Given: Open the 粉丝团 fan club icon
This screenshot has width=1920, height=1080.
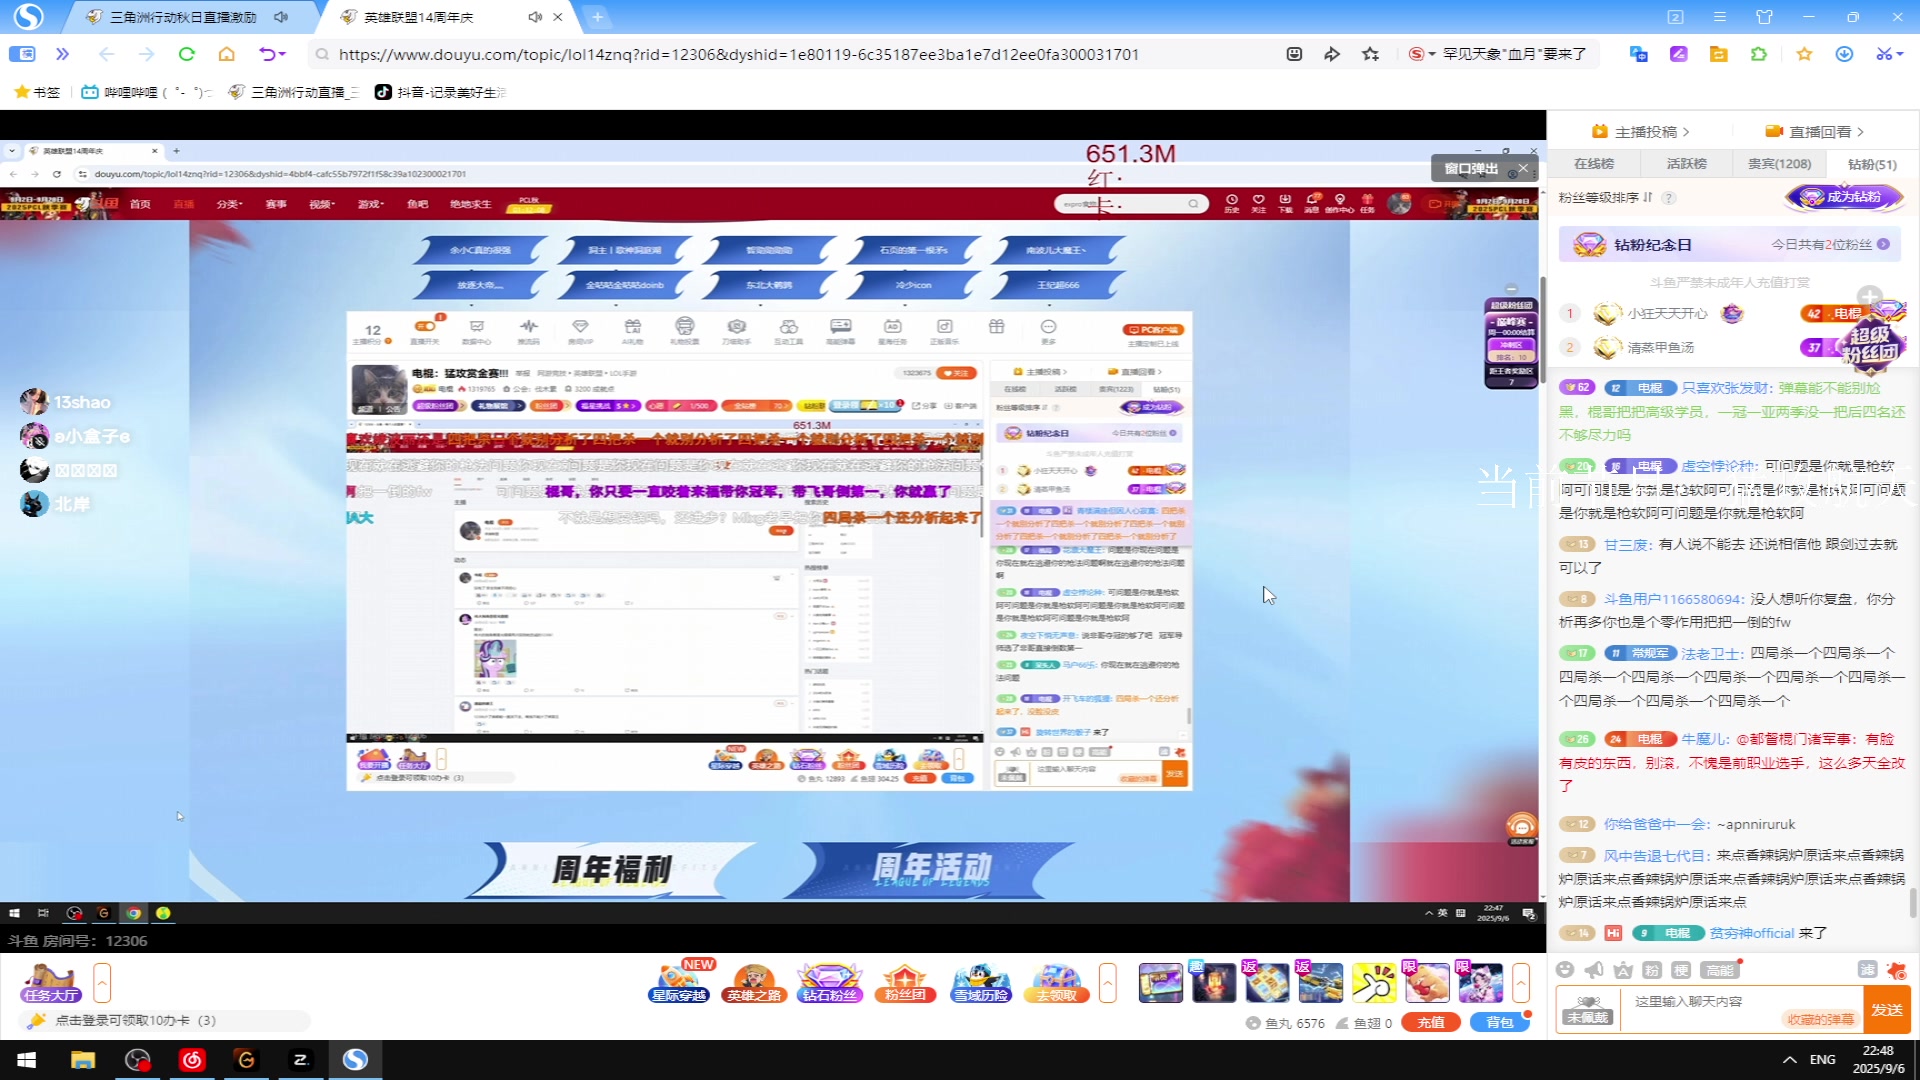Looking at the screenshot, I should point(905,983).
